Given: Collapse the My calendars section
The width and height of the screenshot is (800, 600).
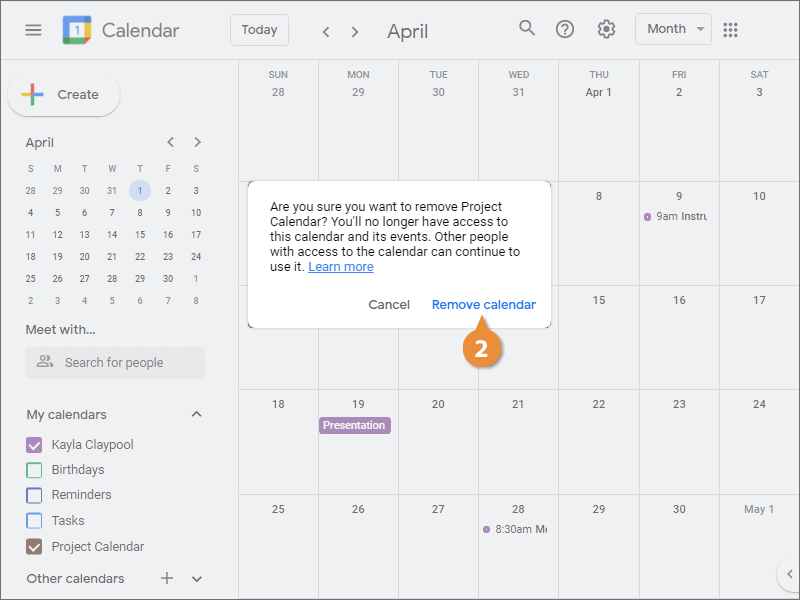Looking at the screenshot, I should (x=197, y=415).
